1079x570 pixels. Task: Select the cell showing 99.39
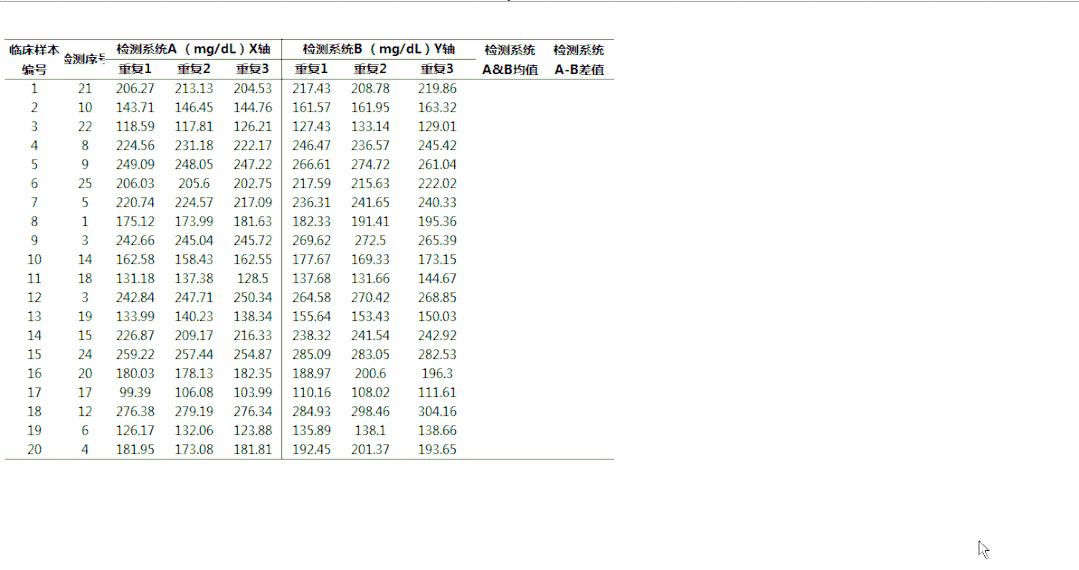point(135,393)
